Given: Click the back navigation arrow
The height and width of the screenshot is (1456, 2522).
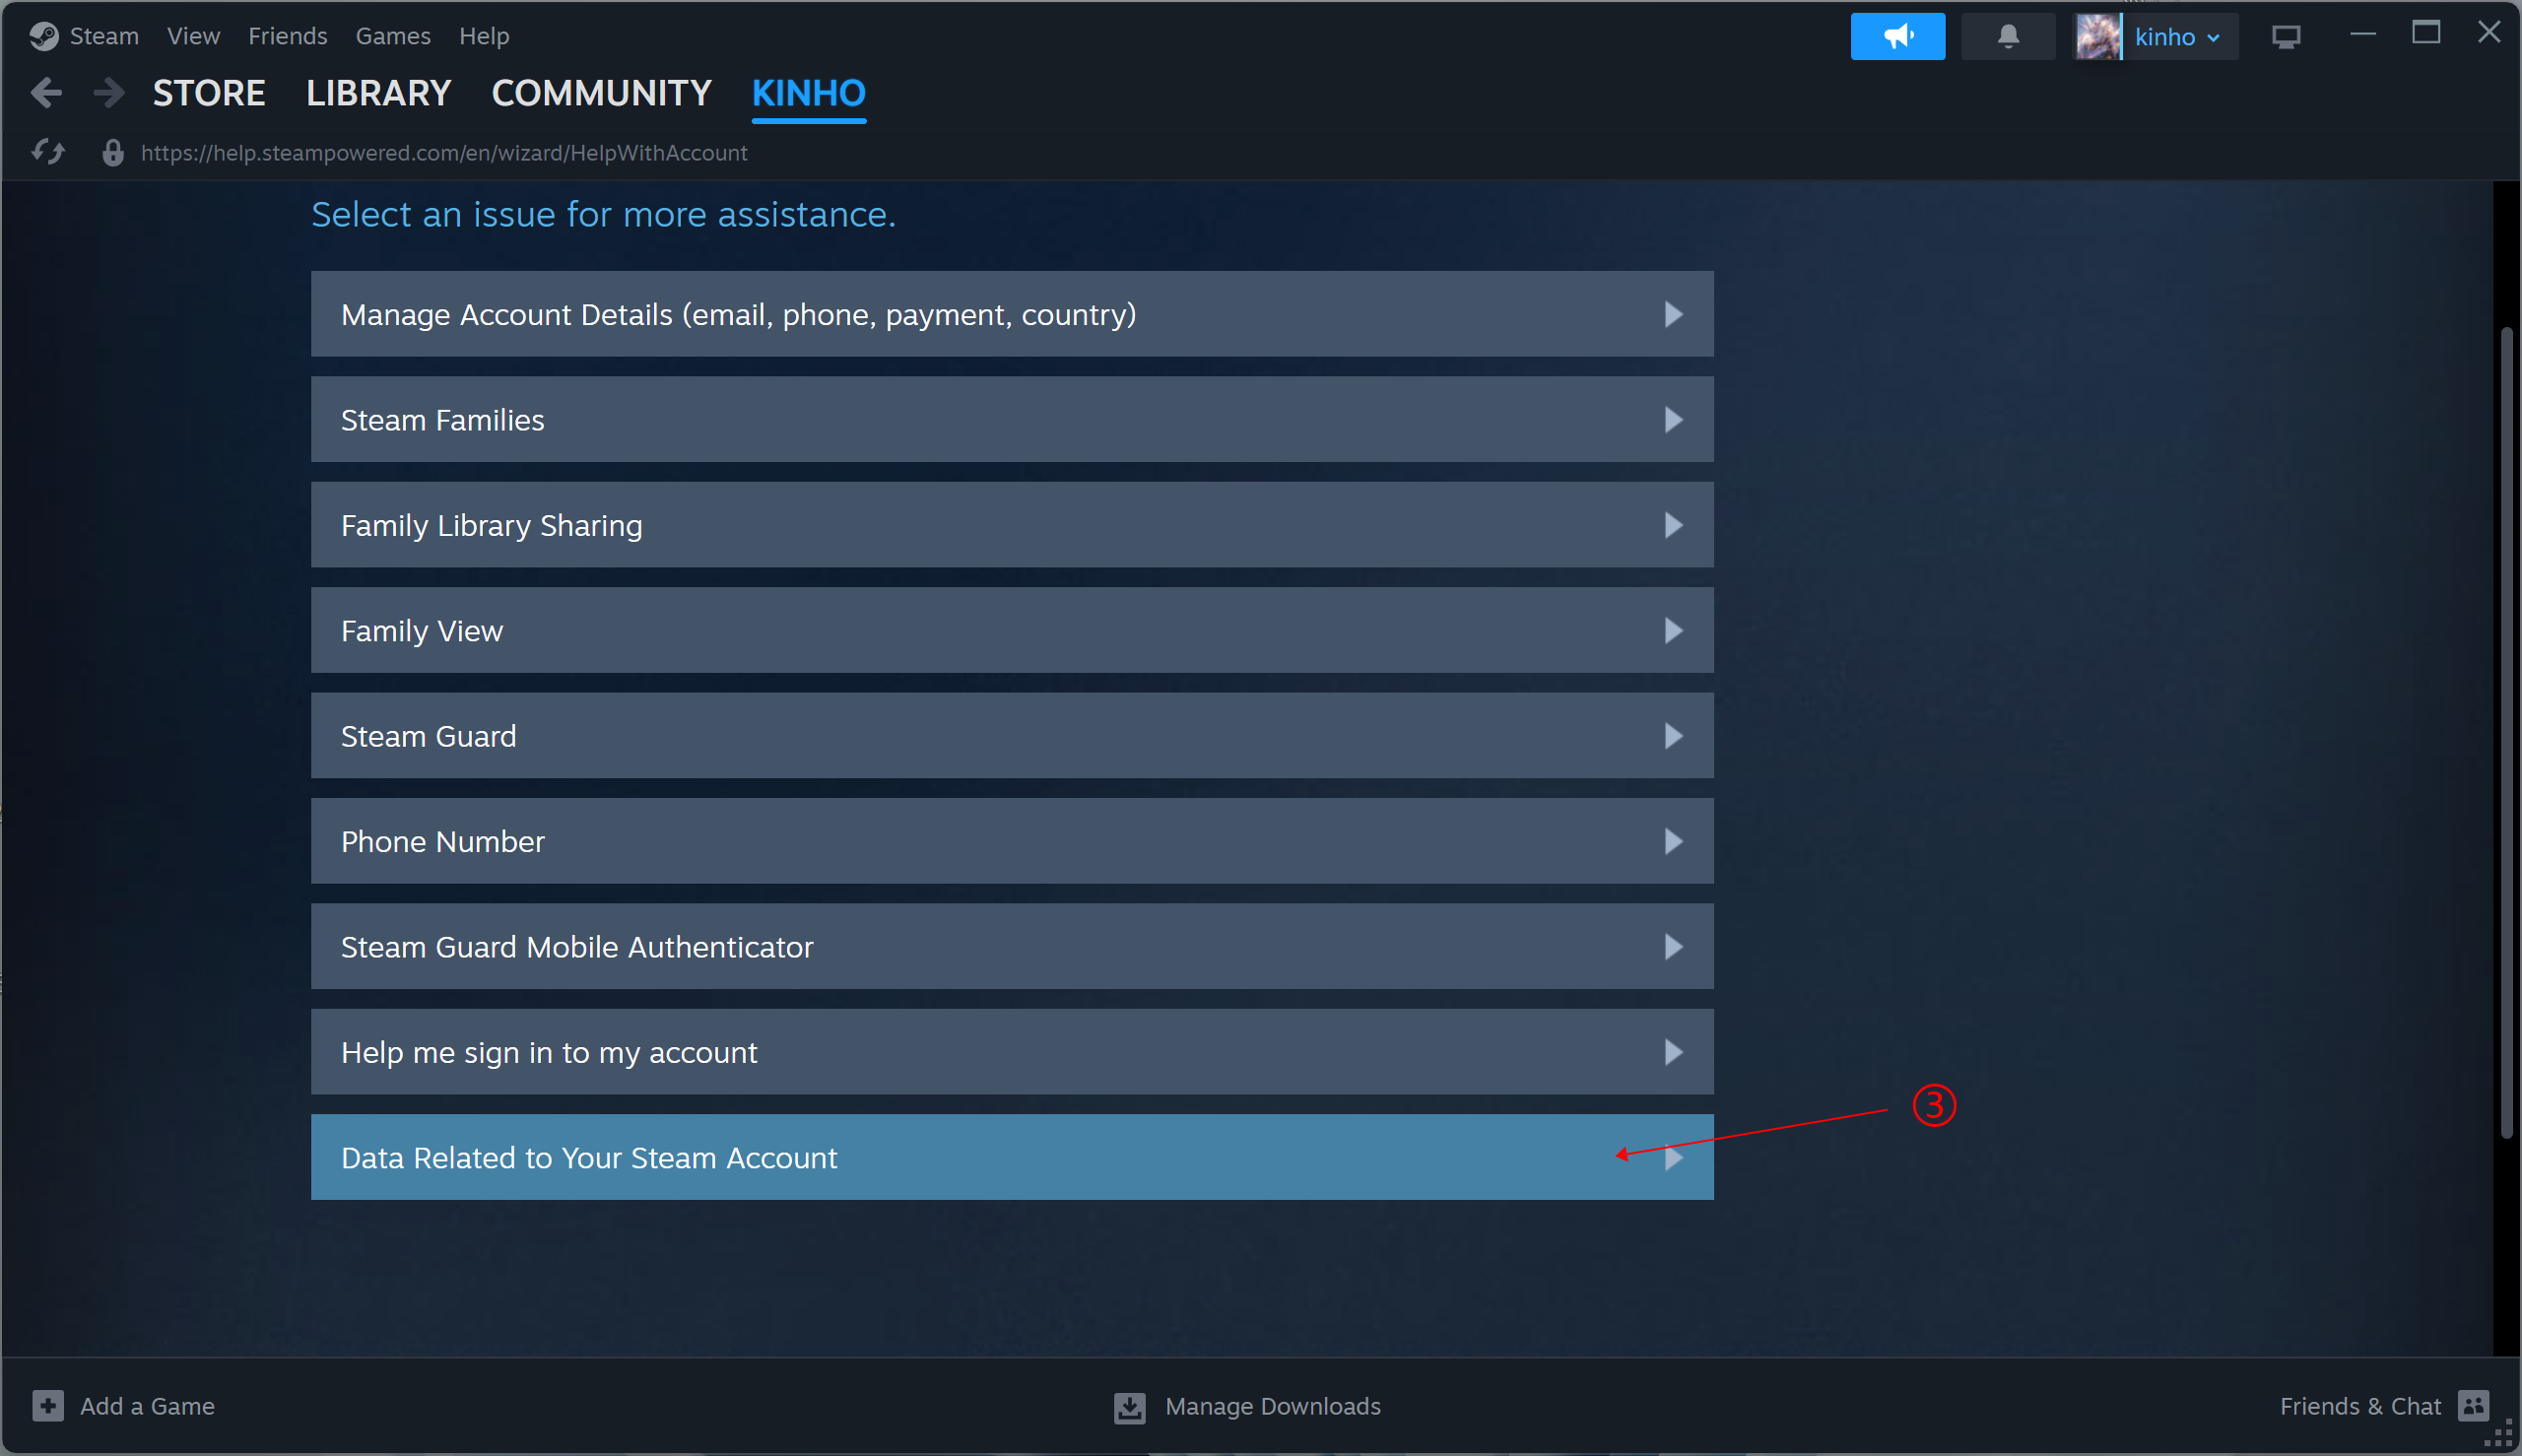Looking at the screenshot, I should 46,93.
